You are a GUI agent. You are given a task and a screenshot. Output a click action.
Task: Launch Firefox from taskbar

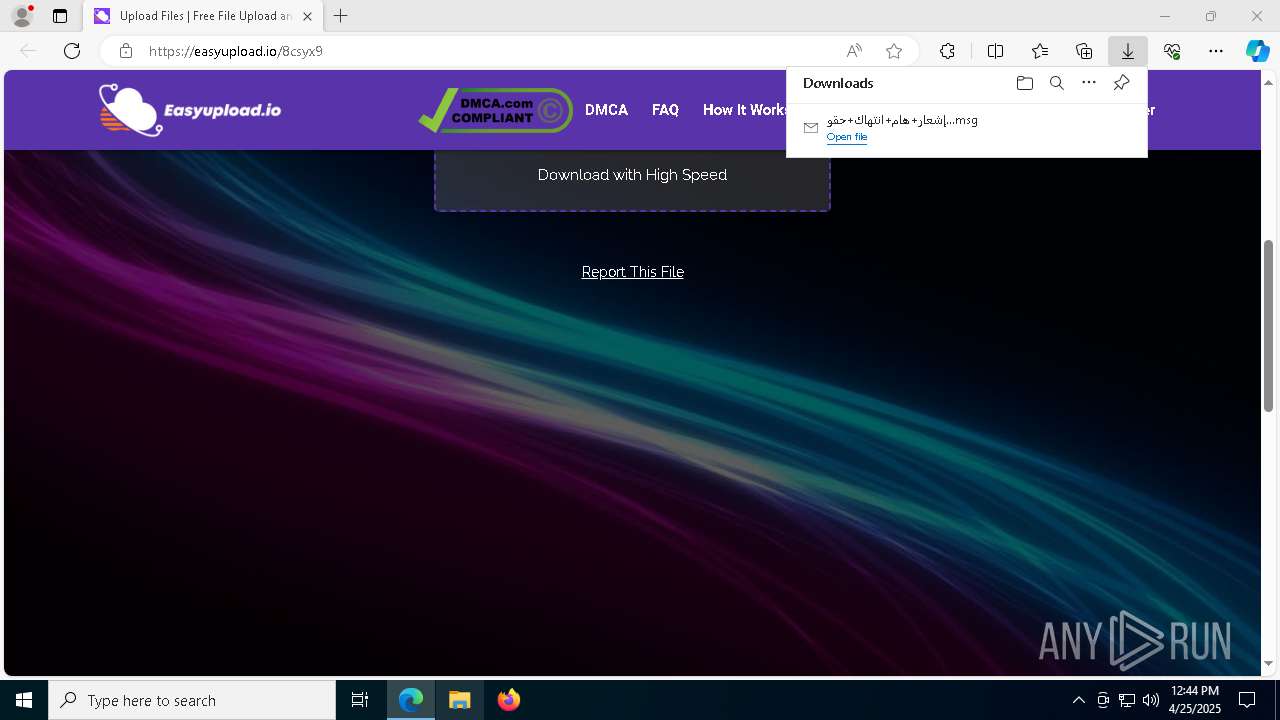(x=508, y=700)
